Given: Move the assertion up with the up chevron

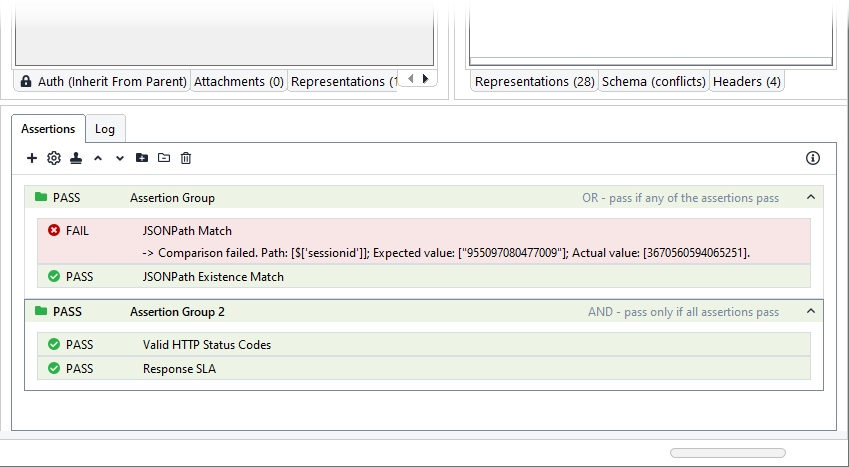Looking at the screenshot, I should (98, 158).
